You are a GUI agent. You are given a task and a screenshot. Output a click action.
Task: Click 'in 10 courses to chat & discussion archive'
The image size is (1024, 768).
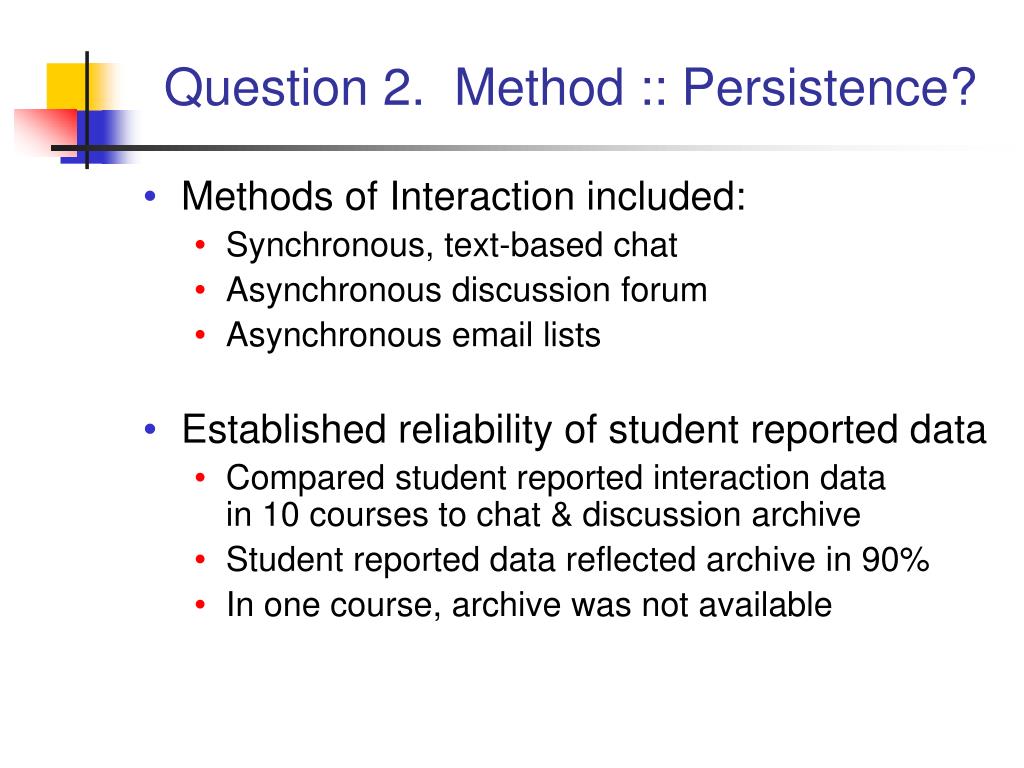543,515
